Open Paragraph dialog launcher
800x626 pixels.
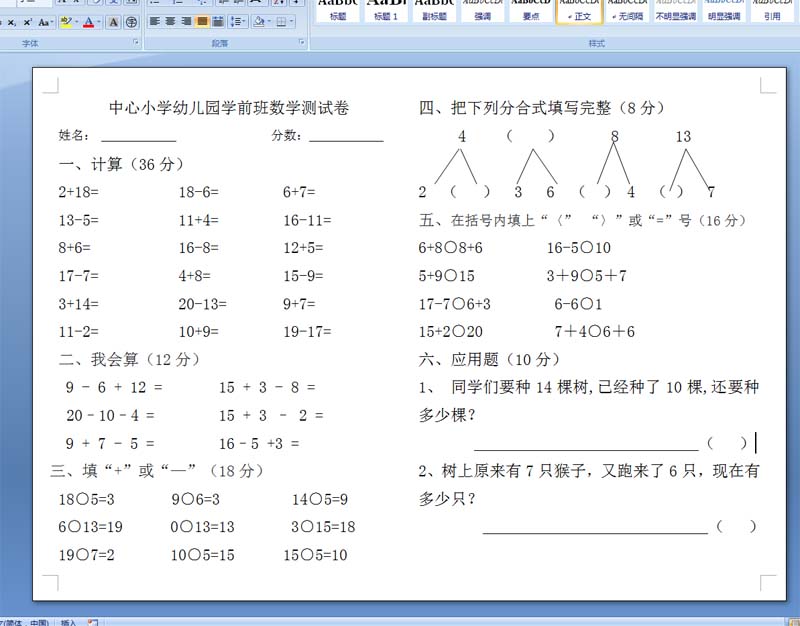[302, 43]
